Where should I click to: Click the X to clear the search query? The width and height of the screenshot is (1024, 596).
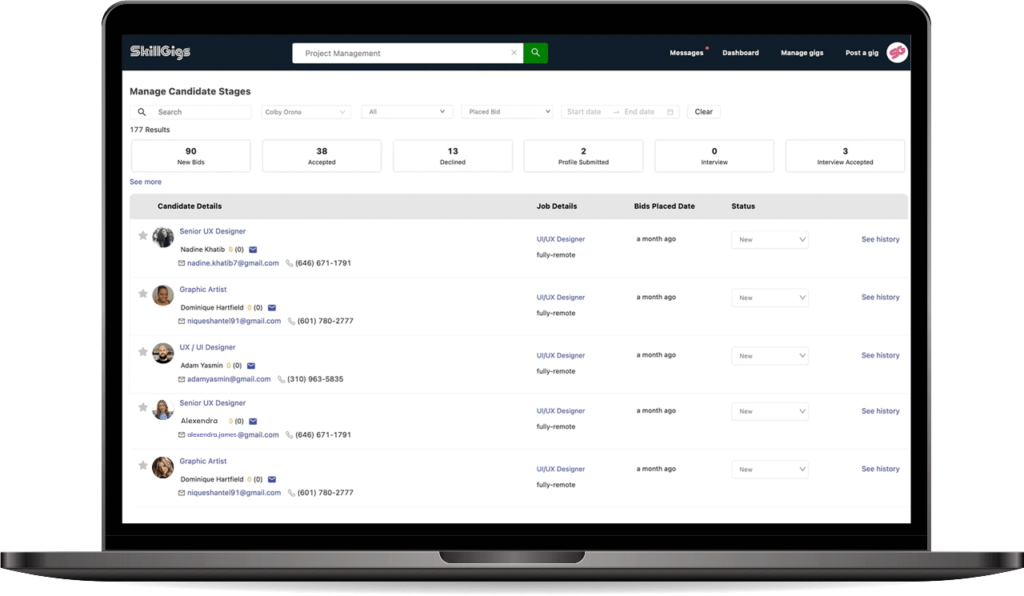[x=514, y=52]
